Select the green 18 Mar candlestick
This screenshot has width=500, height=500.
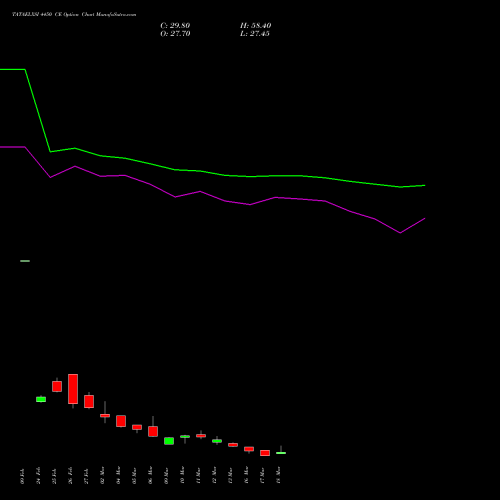pos(281,453)
